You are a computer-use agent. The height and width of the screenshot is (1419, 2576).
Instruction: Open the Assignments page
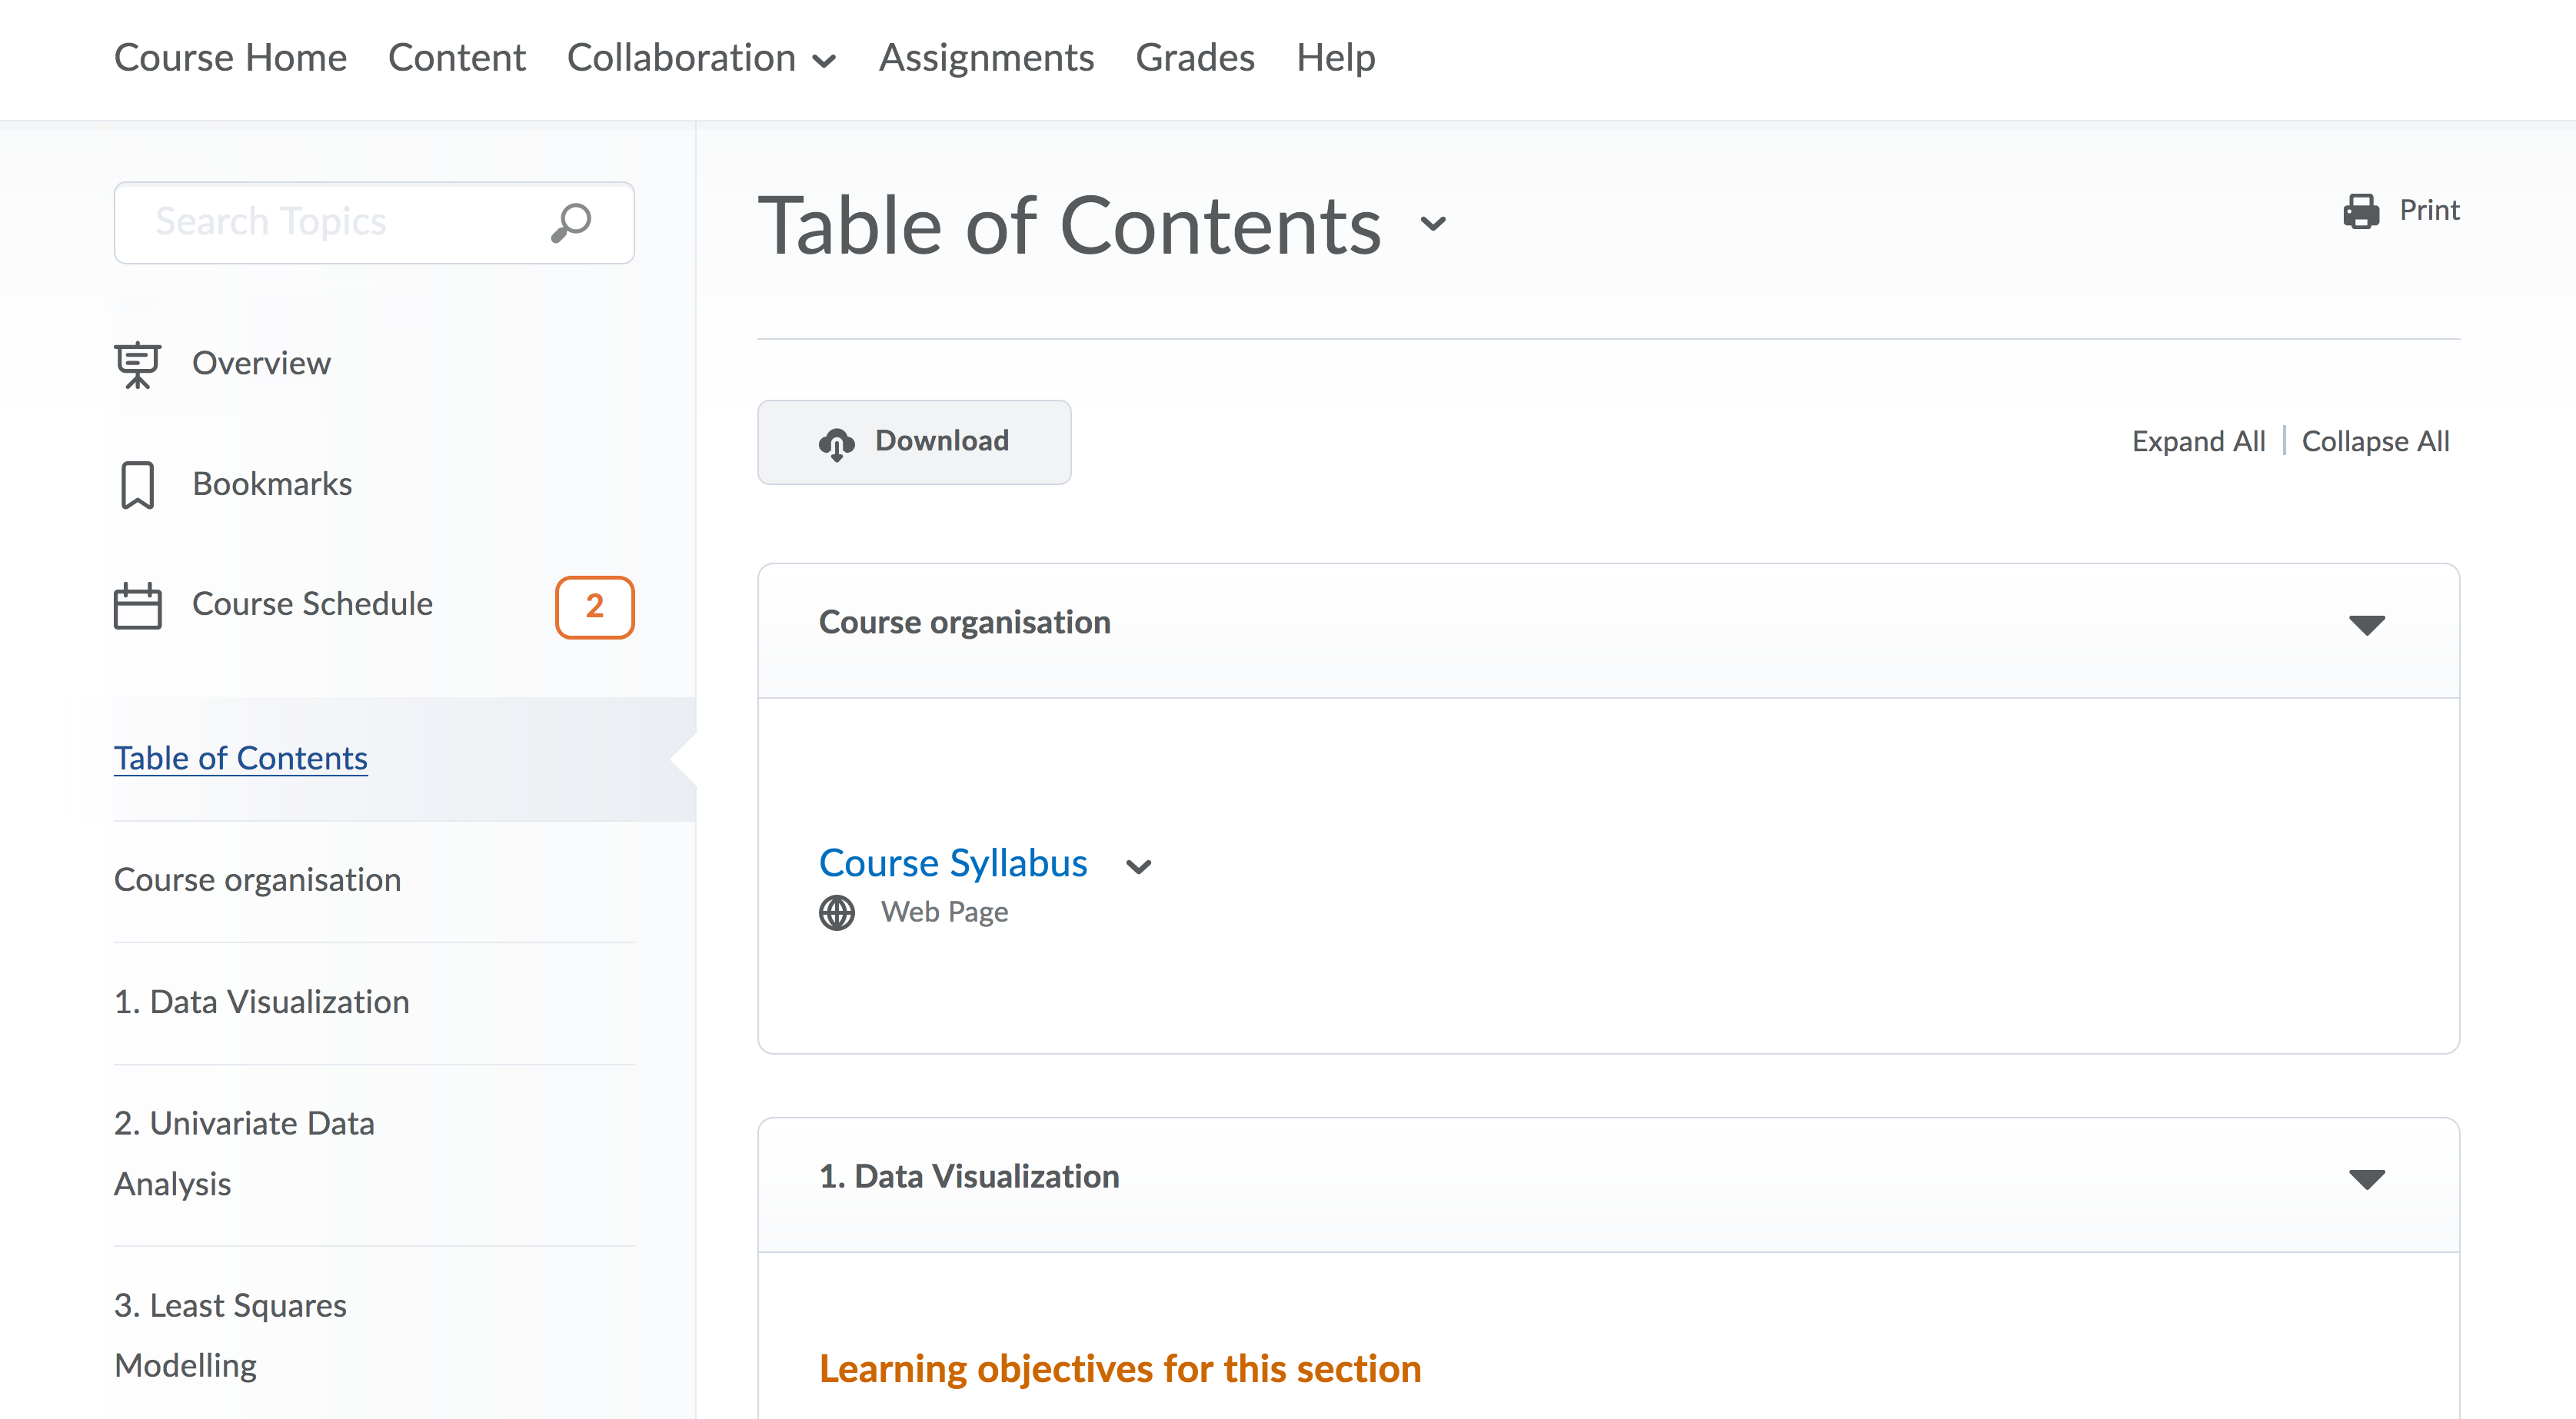tap(985, 58)
